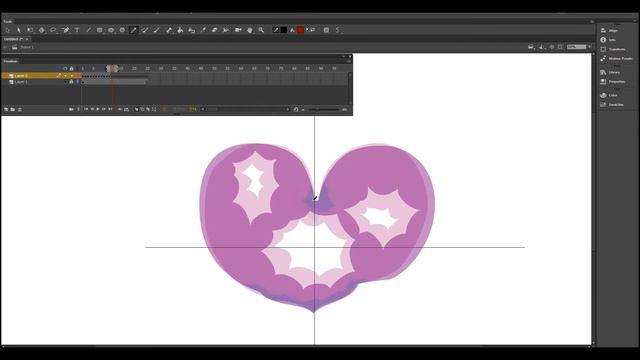
Task: Select the Hand tool
Action: [x=250, y=30]
